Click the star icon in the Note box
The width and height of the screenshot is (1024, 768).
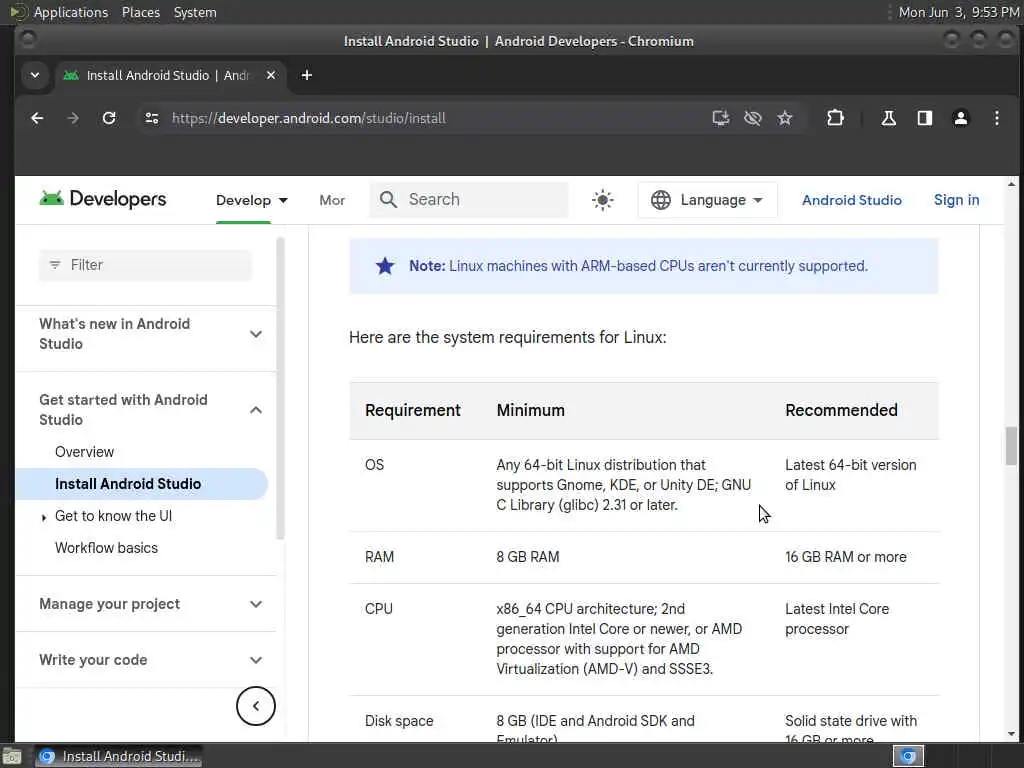385,266
